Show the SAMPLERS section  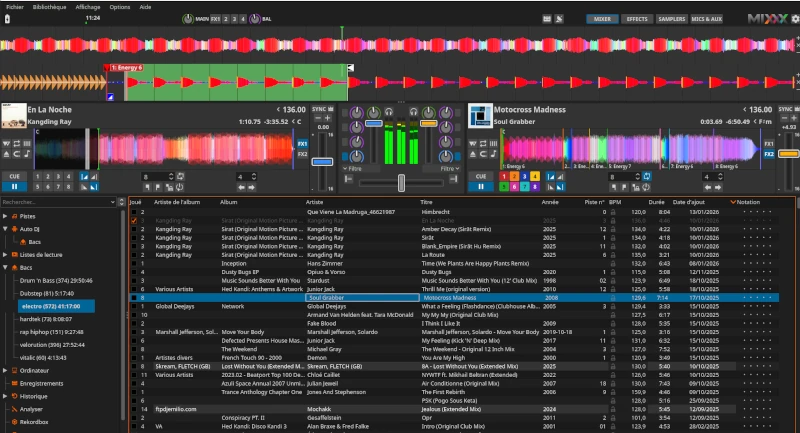[x=671, y=19]
